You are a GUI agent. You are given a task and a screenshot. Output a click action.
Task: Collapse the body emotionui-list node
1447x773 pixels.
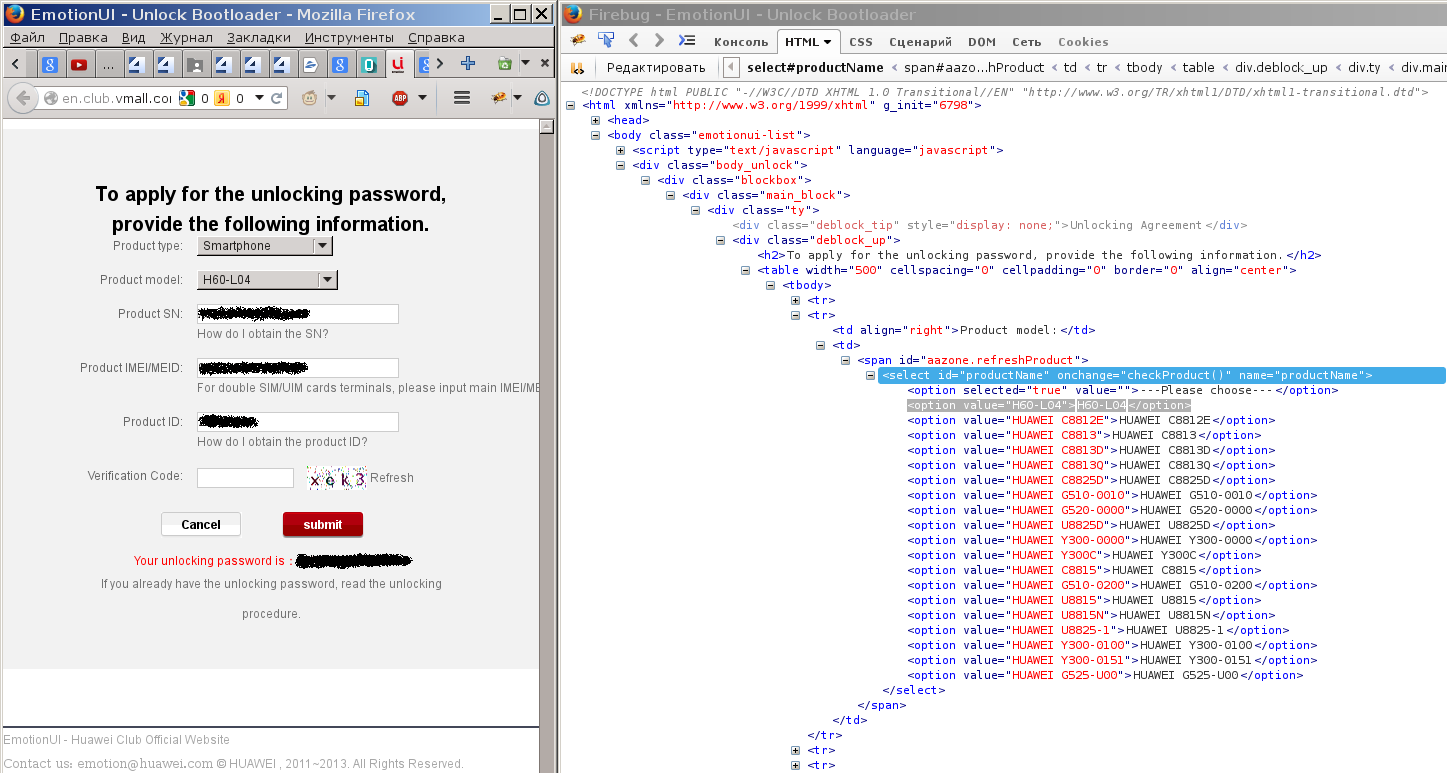click(x=595, y=135)
